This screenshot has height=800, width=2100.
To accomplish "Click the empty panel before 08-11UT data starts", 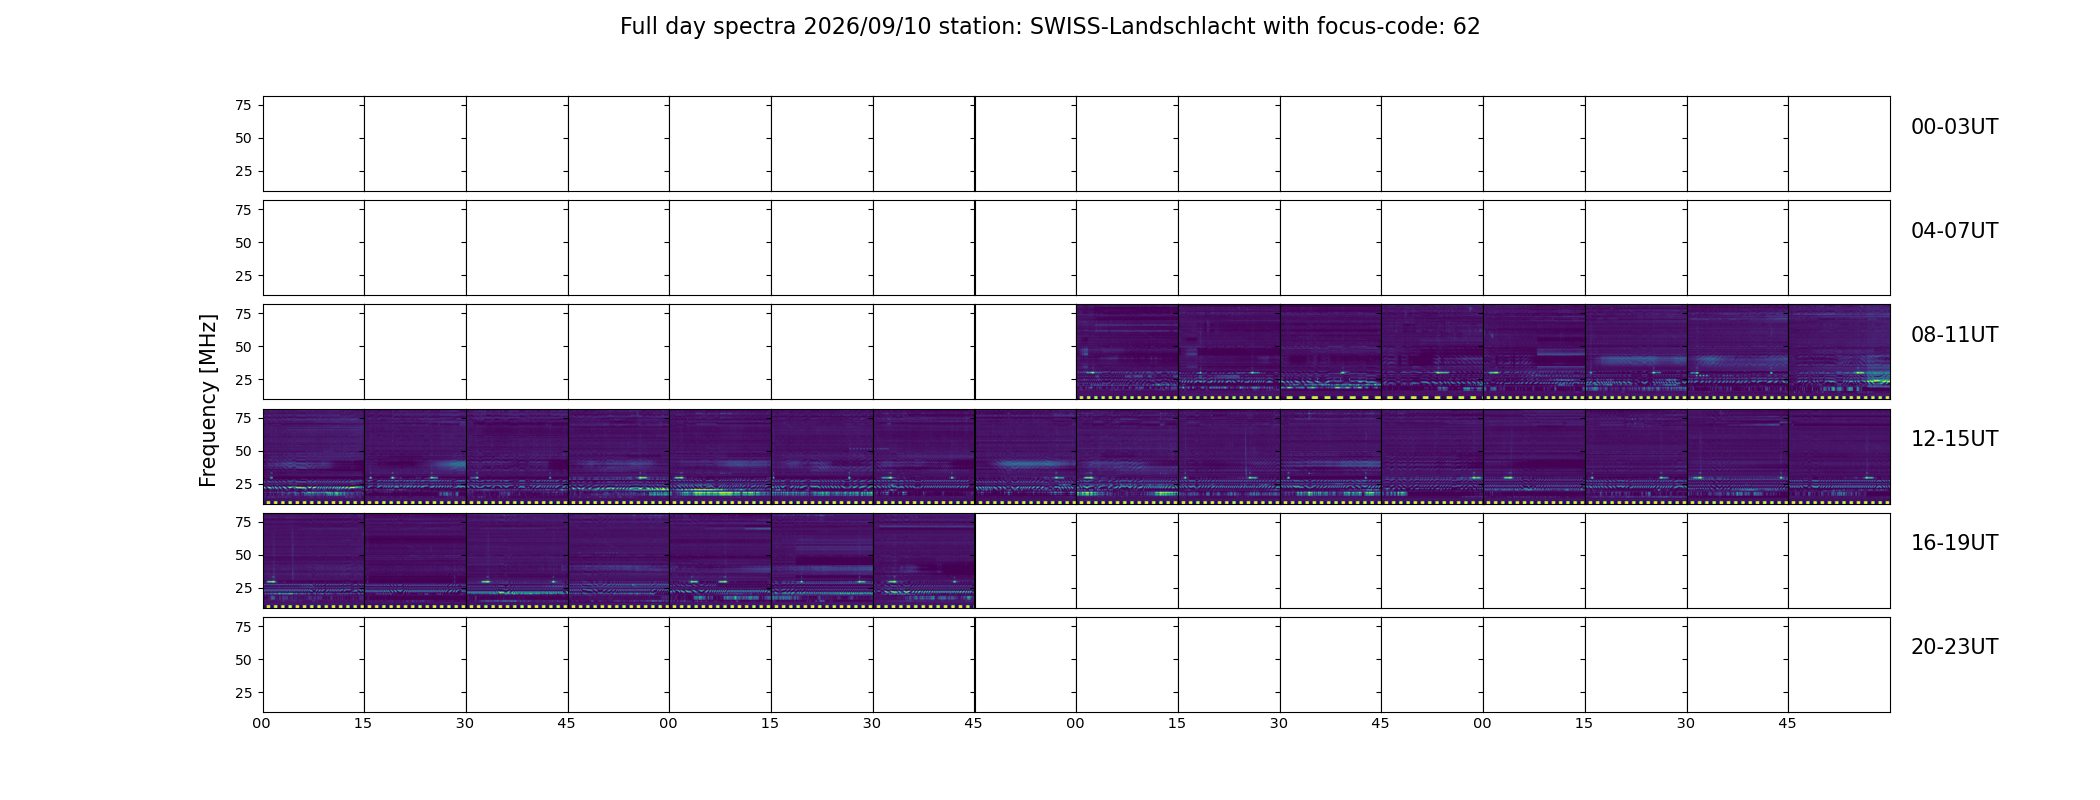I will click(x=1025, y=352).
